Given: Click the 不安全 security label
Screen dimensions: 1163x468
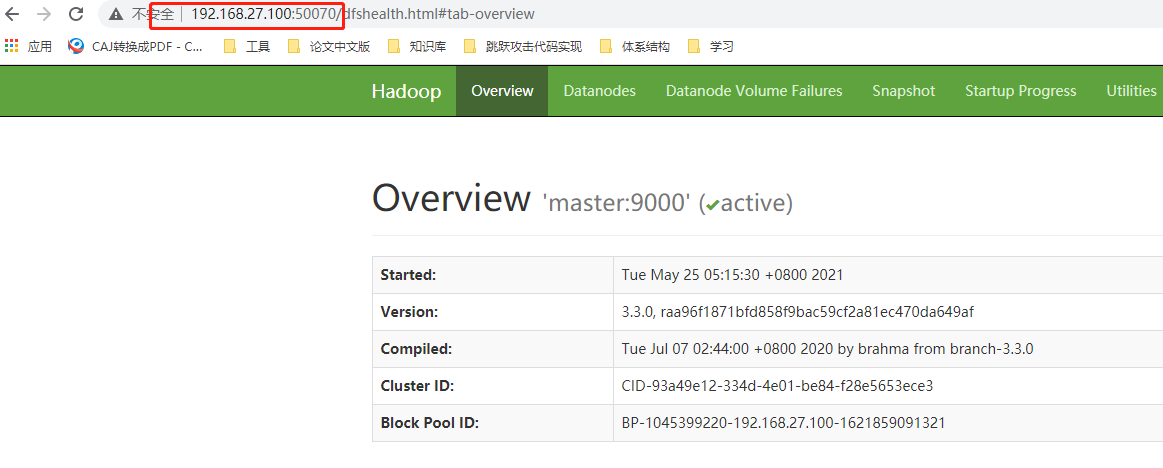Looking at the screenshot, I should (152, 14).
